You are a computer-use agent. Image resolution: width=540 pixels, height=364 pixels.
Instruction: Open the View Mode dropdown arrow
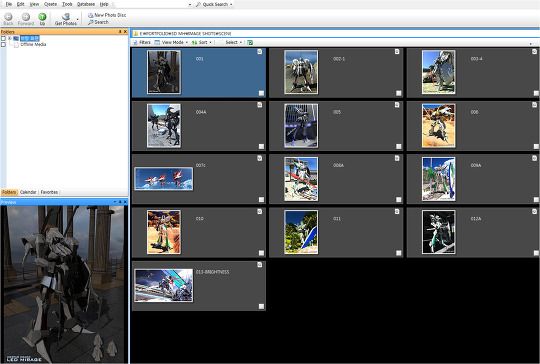(x=187, y=42)
